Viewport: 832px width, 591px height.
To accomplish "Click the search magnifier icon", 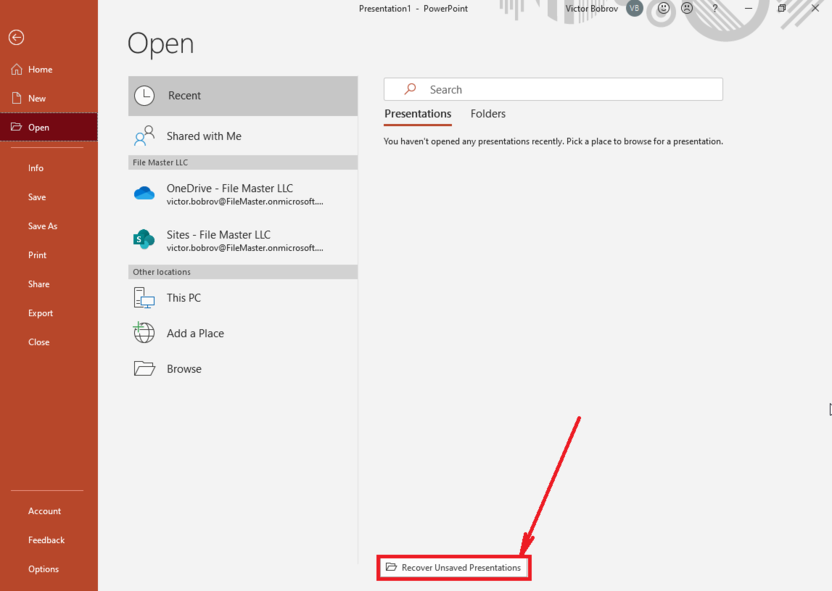I will click(410, 89).
